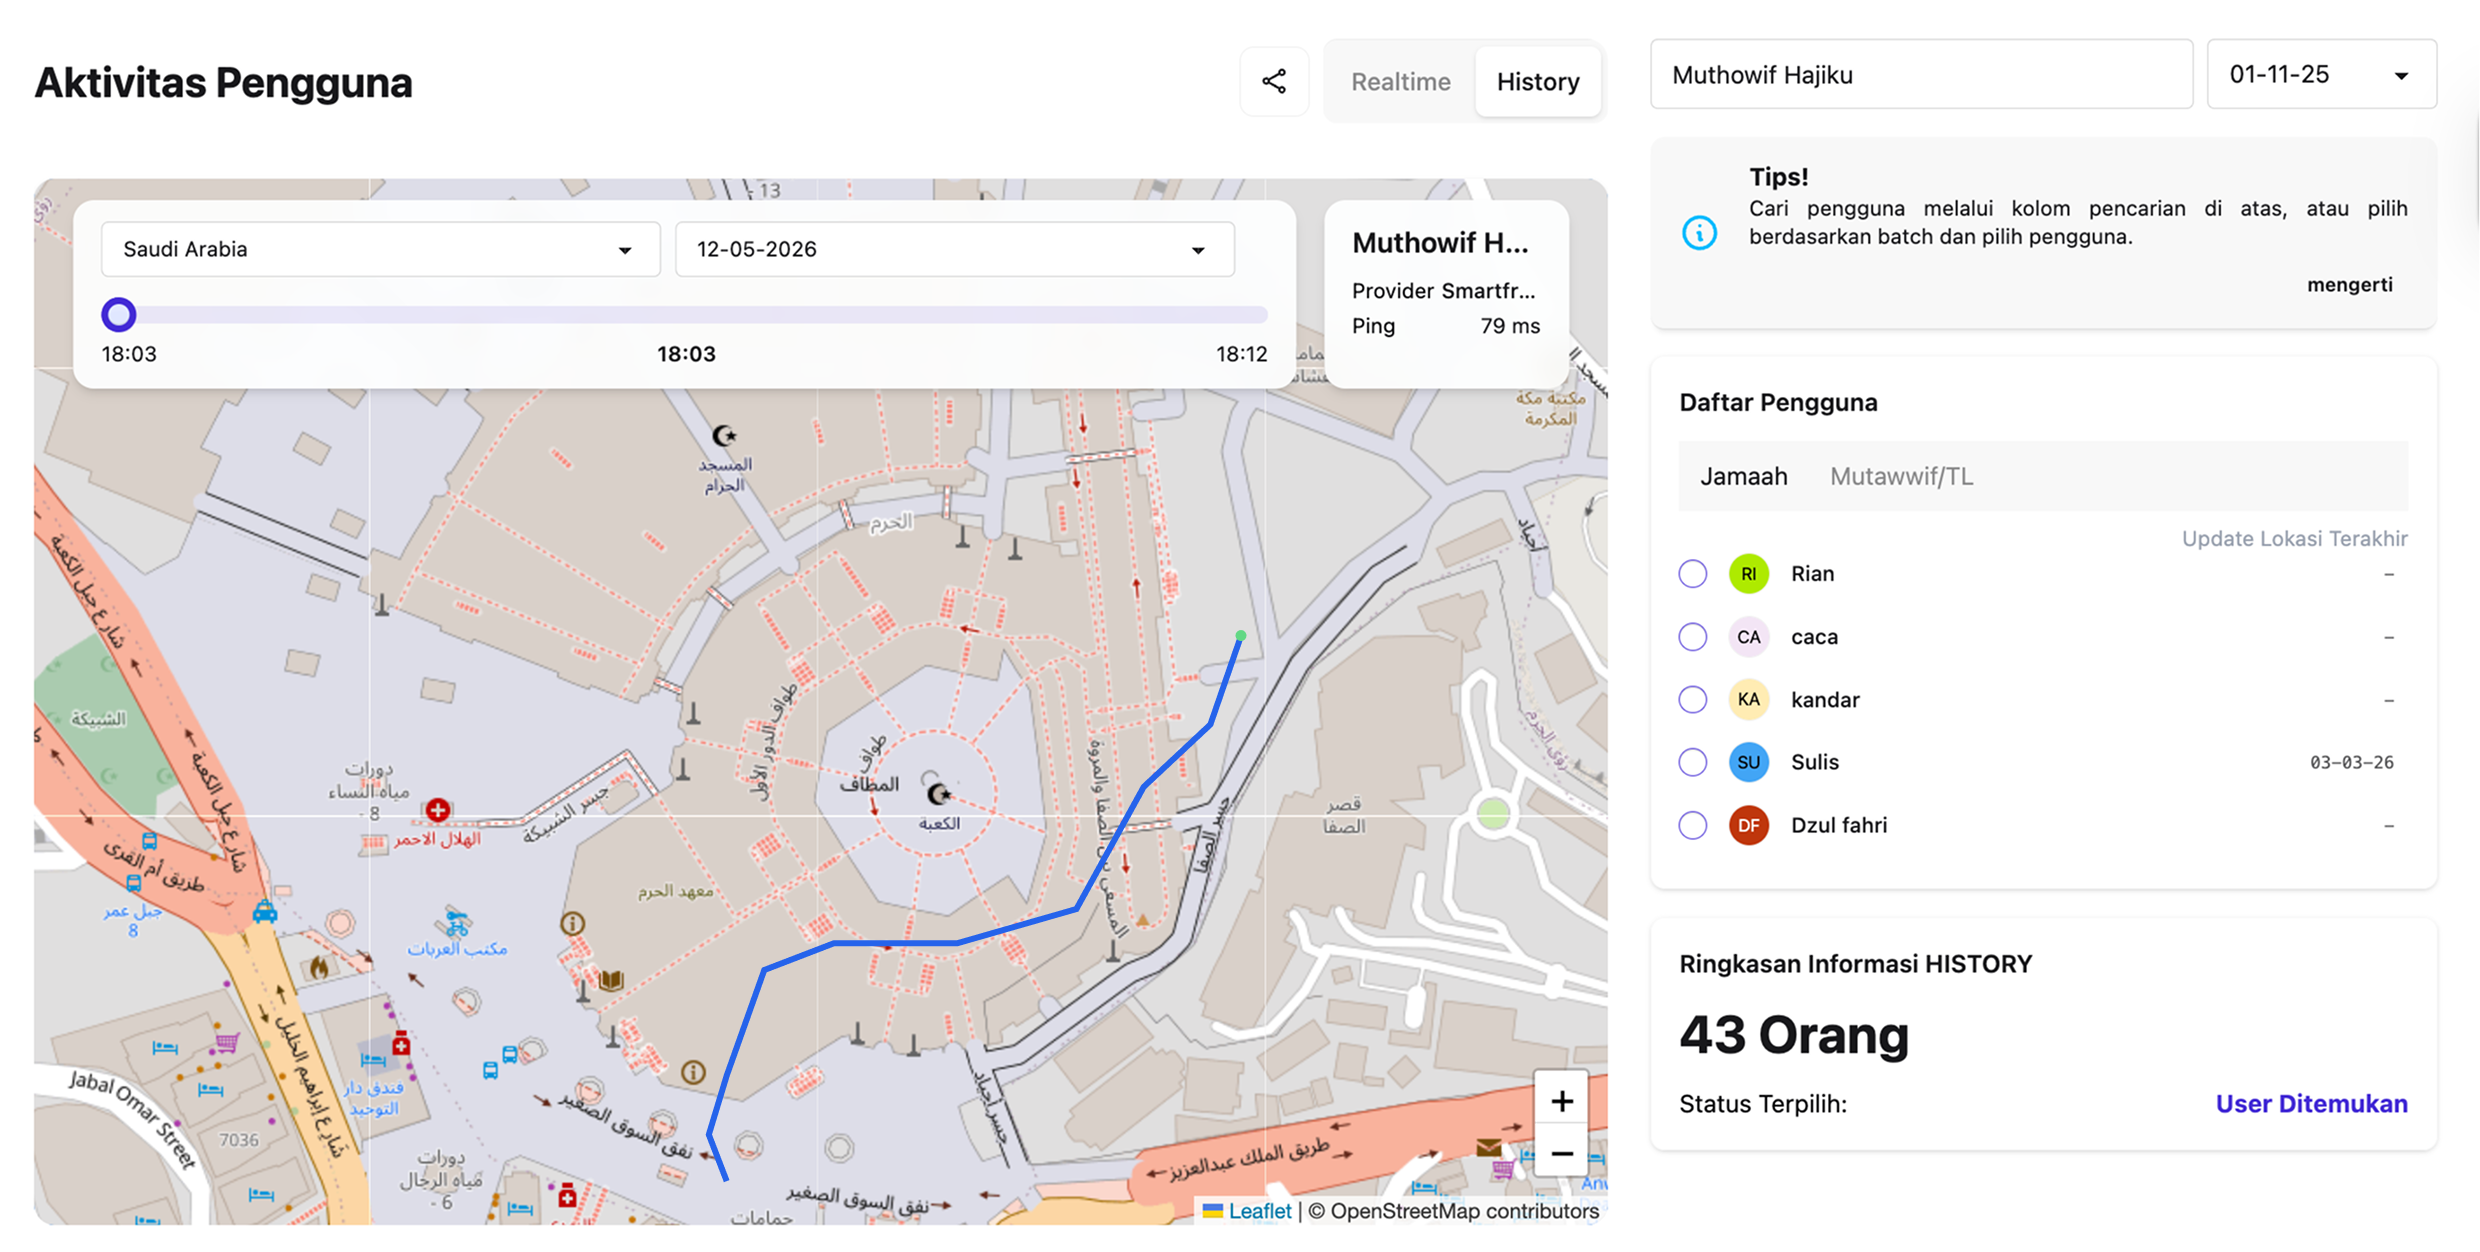The height and width of the screenshot is (1252, 2480).
Task: Select the History tab
Action: tap(1538, 81)
